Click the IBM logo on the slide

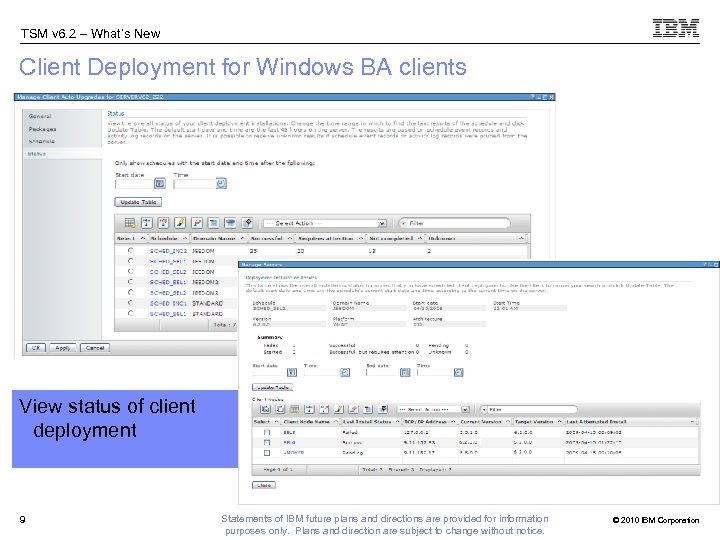(675, 28)
